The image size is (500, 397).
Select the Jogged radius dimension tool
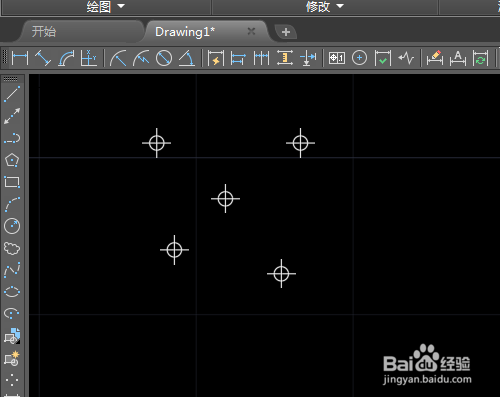coord(141,58)
